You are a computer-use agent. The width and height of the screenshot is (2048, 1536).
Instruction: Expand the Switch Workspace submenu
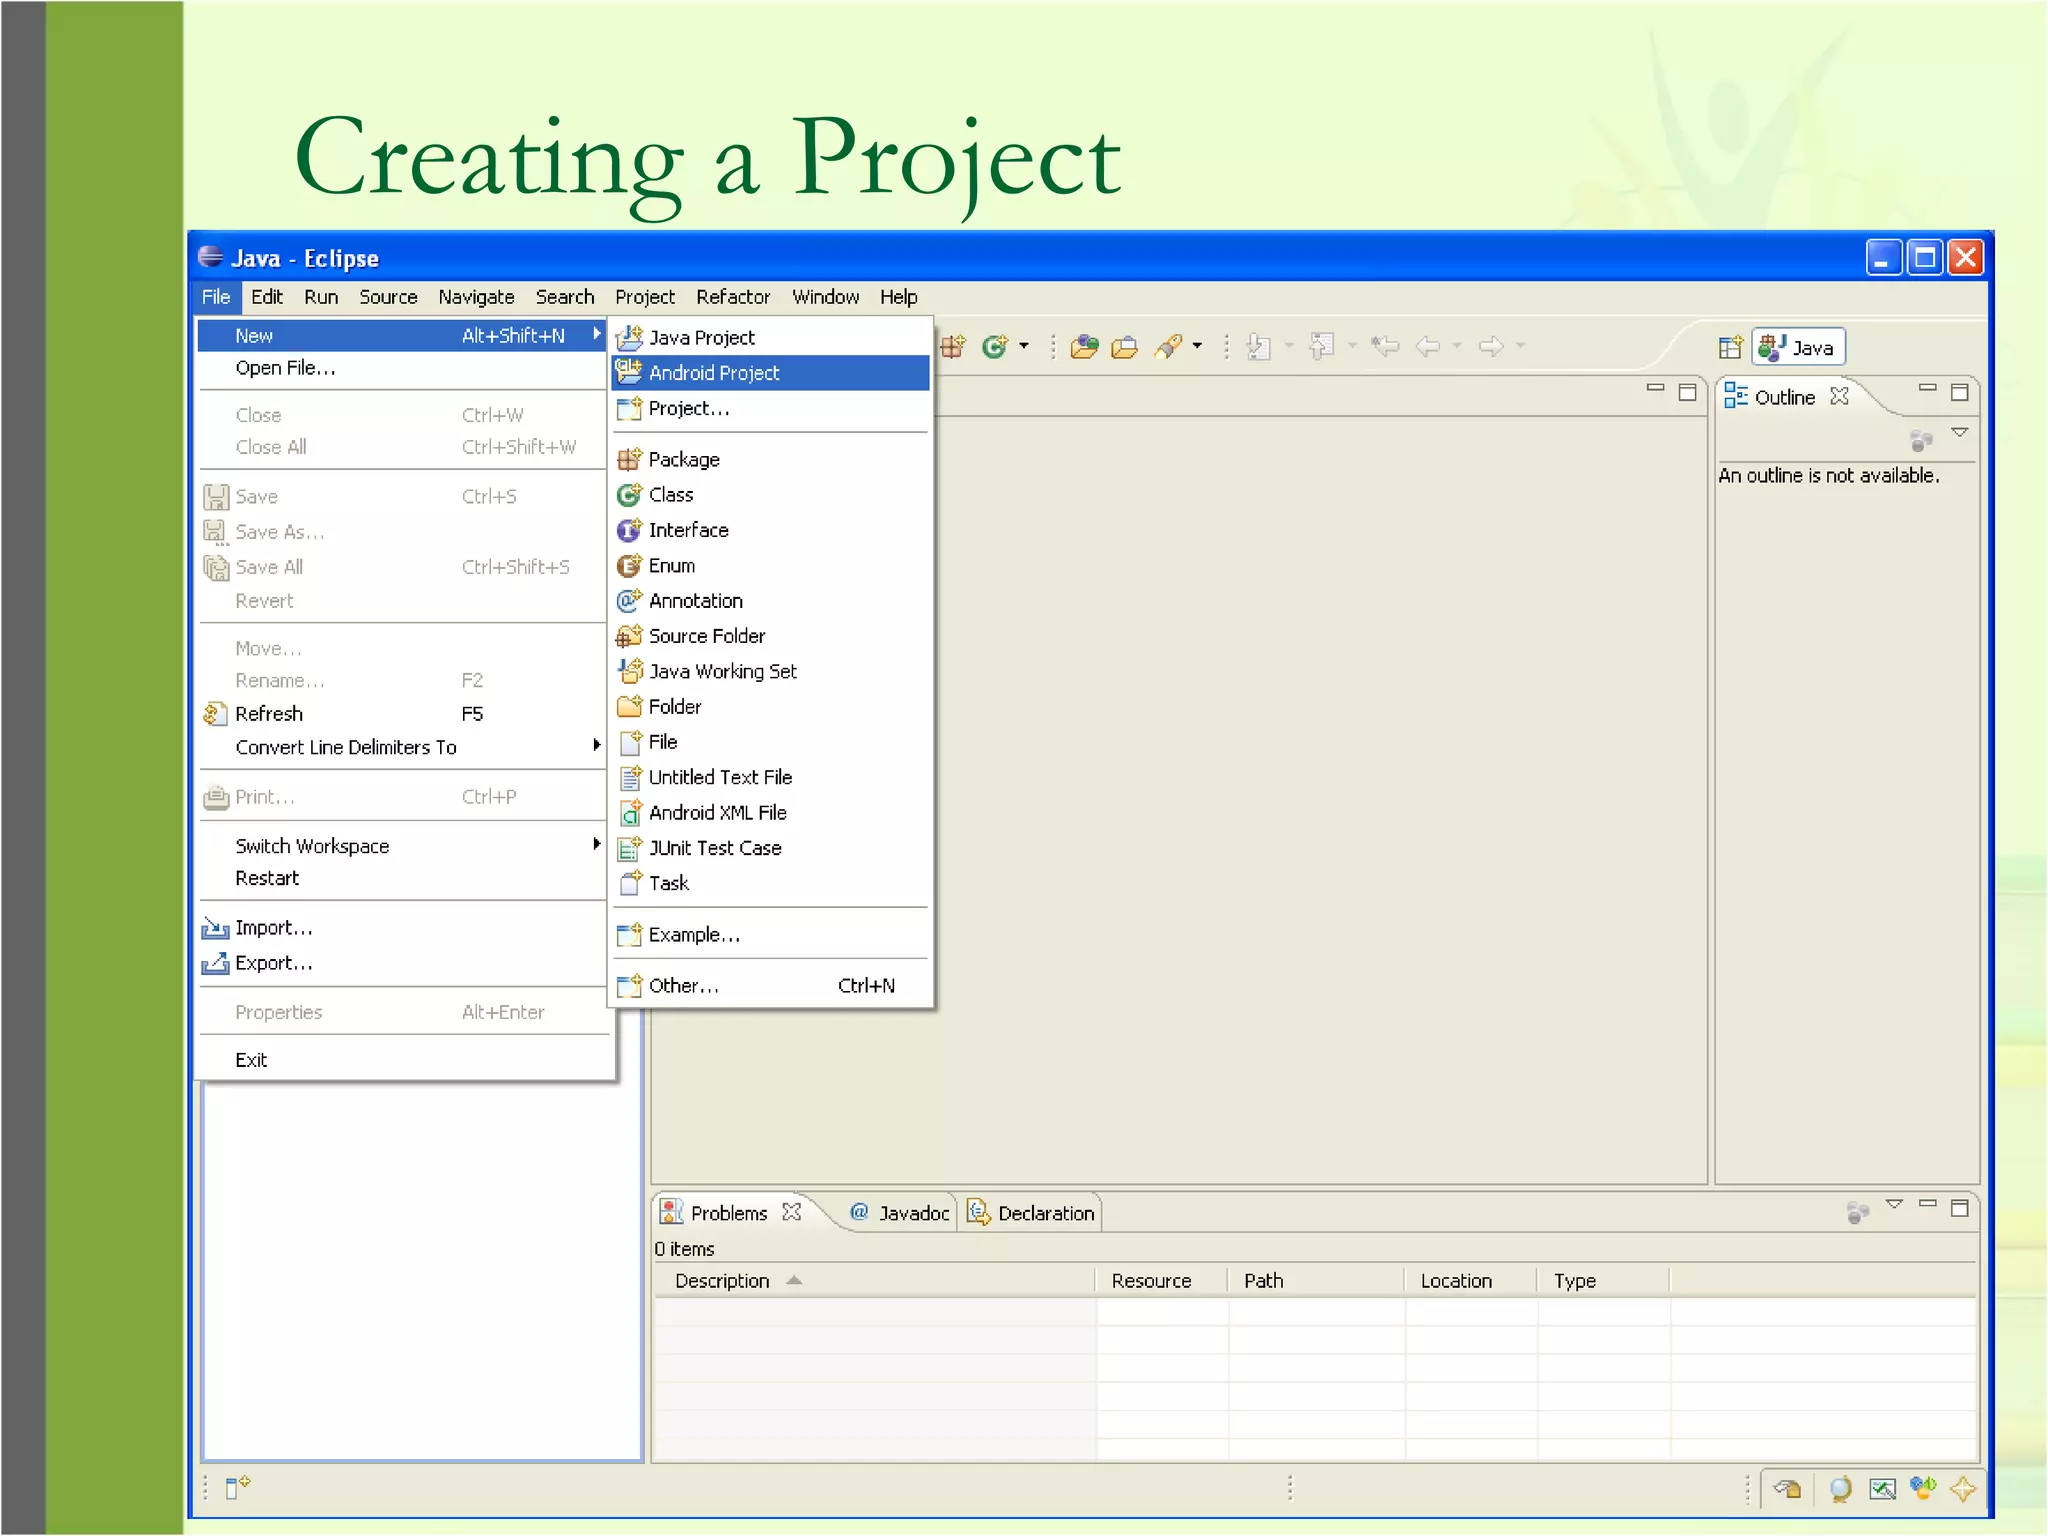402,846
